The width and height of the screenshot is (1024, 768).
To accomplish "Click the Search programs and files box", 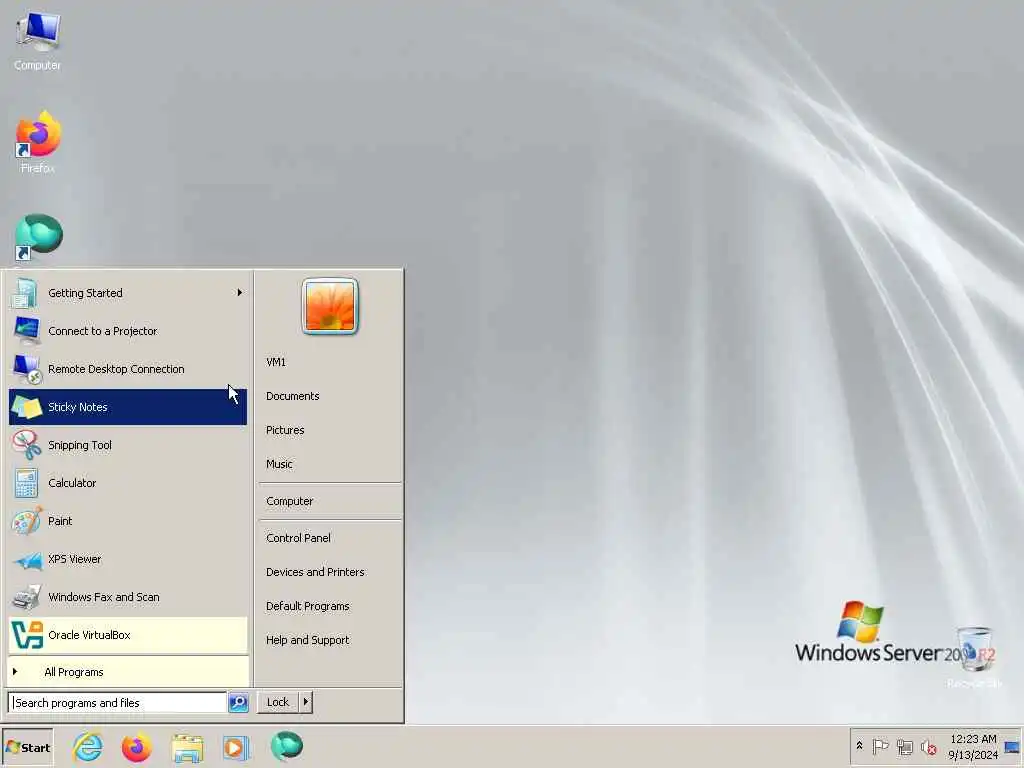I will pyautogui.click(x=118, y=703).
